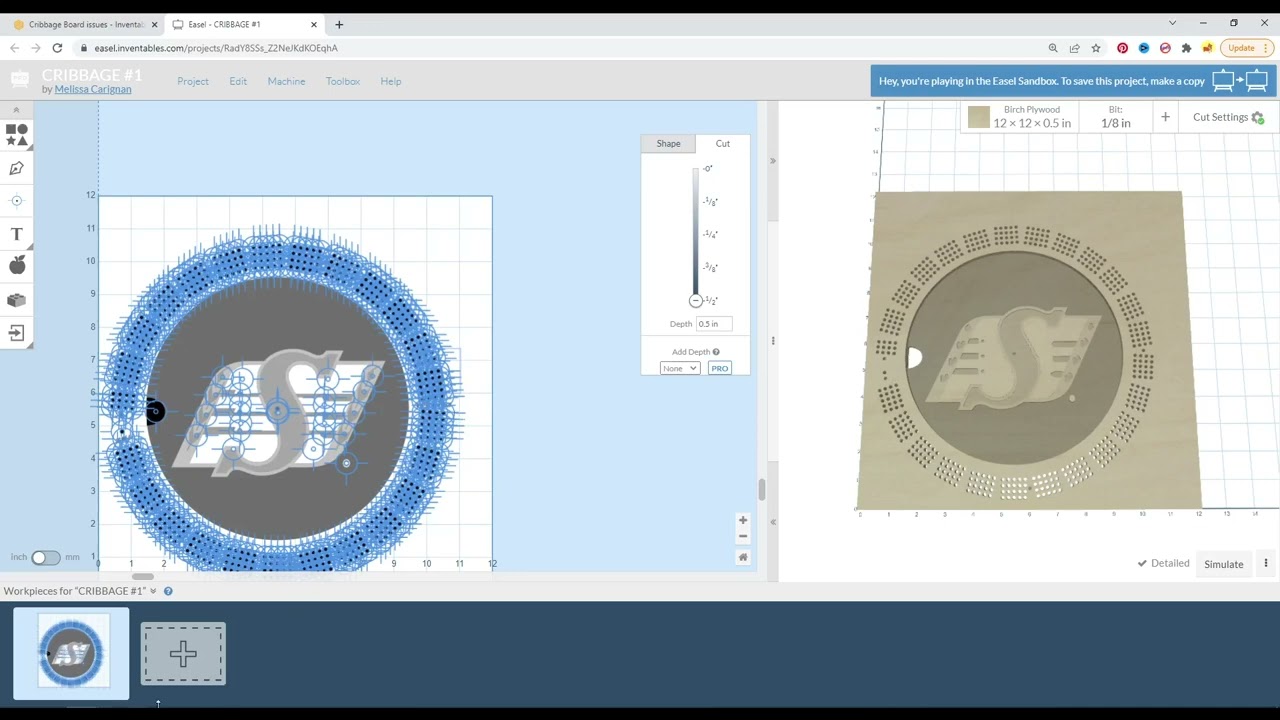The image size is (1280, 720).
Task: Close the Easel CRIBBAGE #1 tab
Action: coord(314,24)
